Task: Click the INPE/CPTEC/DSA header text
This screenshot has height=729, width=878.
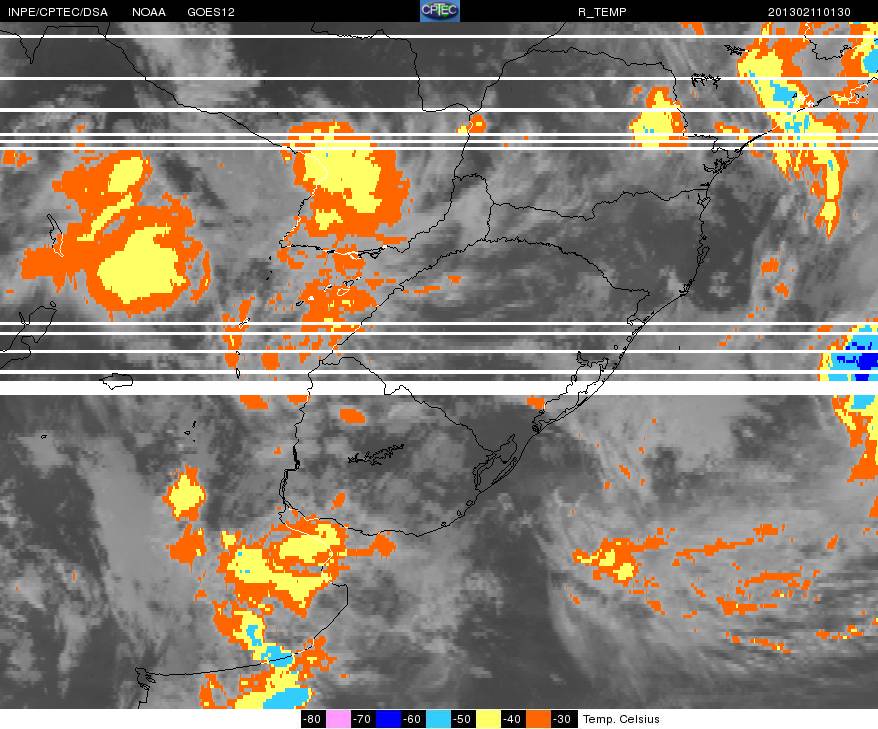Action: click(x=58, y=12)
